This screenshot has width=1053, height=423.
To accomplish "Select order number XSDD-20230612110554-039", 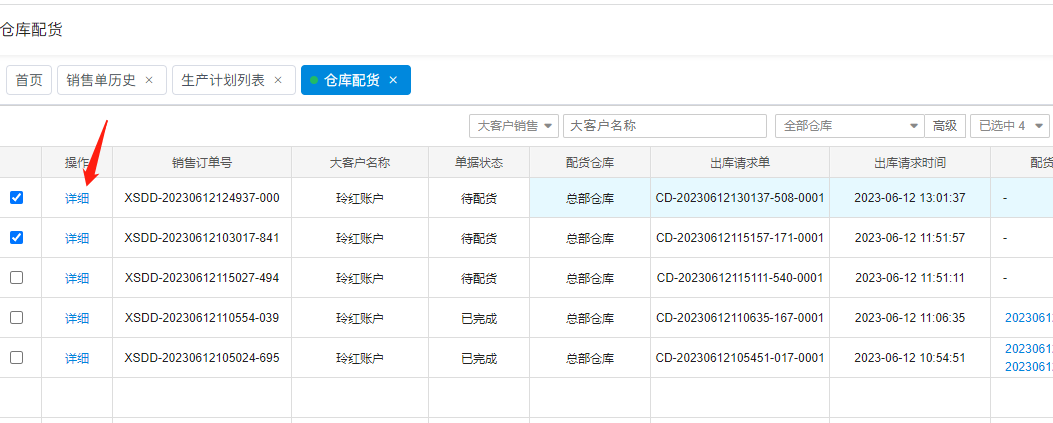I will pos(202,318).
